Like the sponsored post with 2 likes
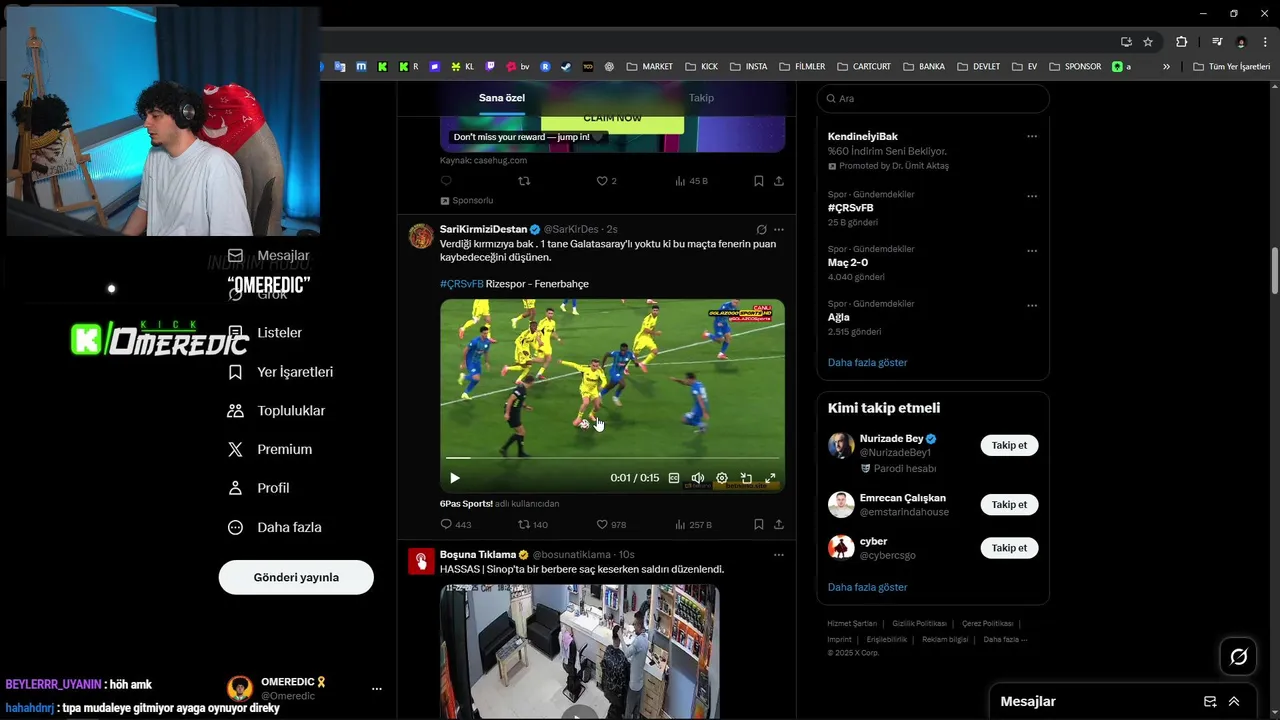The image size is (1280, 720). tap(607, 181)
